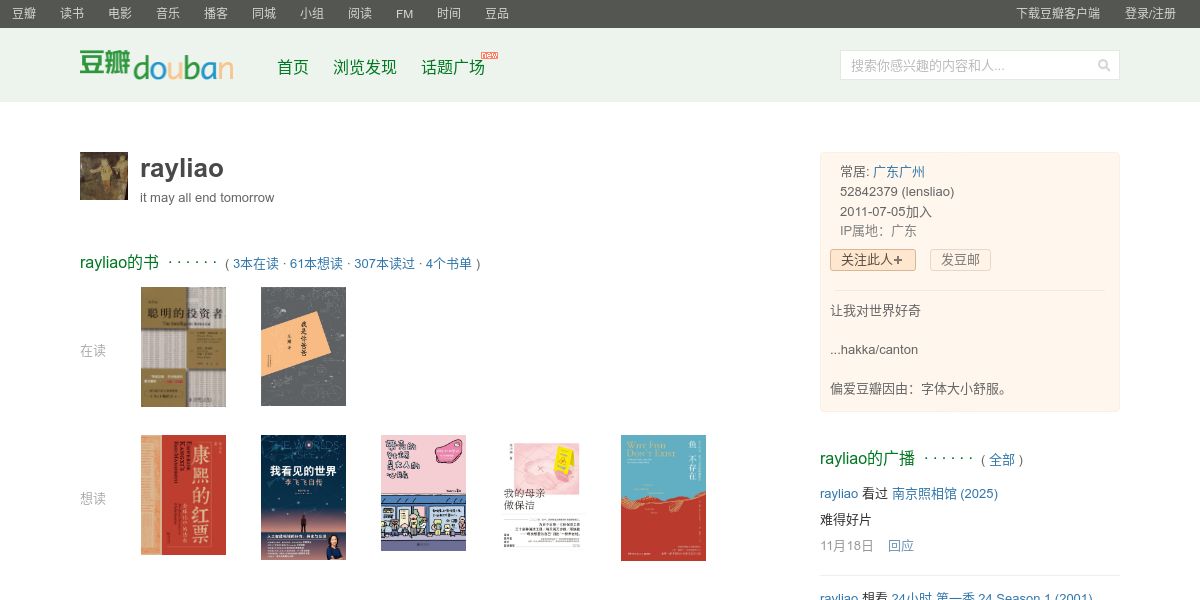
Task: Focus the search content and people field
Action: (x=968, y=65)
